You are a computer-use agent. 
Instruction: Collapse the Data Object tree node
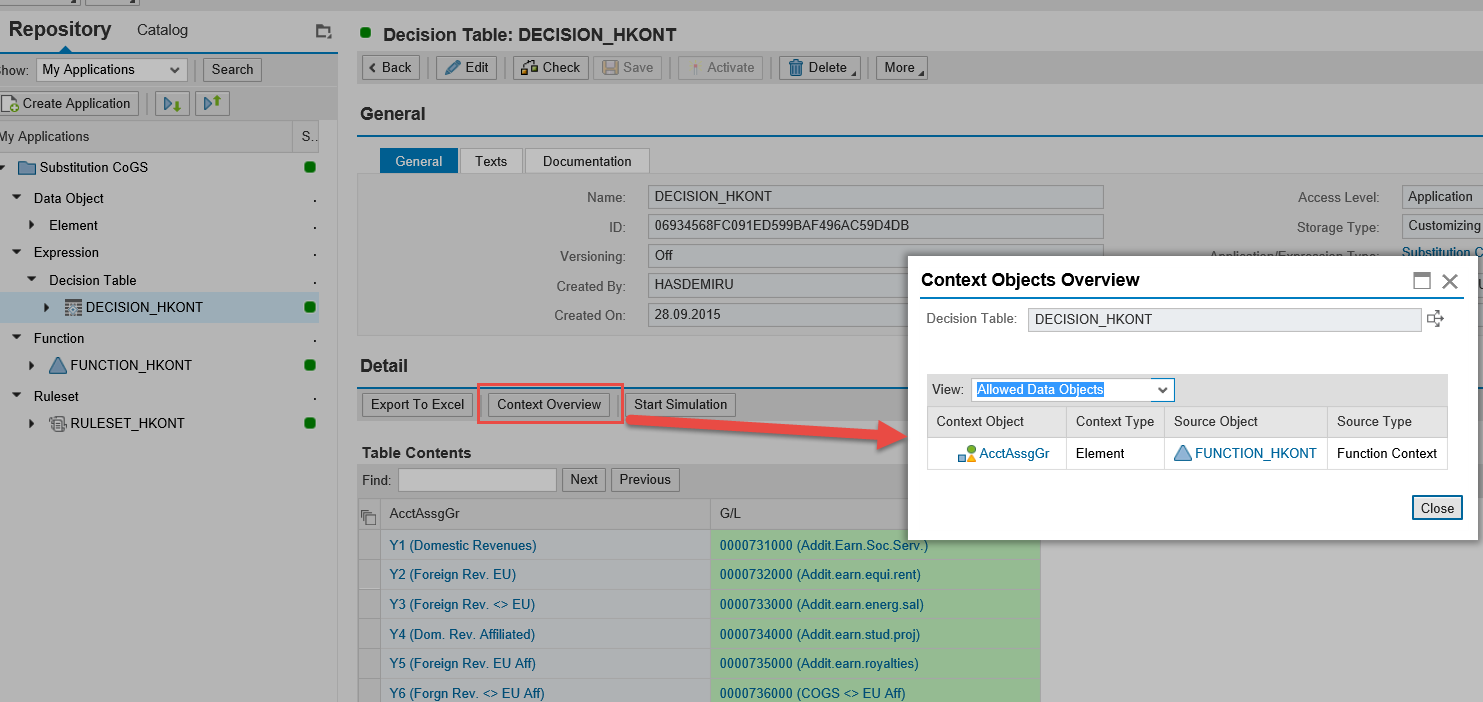[x=17, y=198]
